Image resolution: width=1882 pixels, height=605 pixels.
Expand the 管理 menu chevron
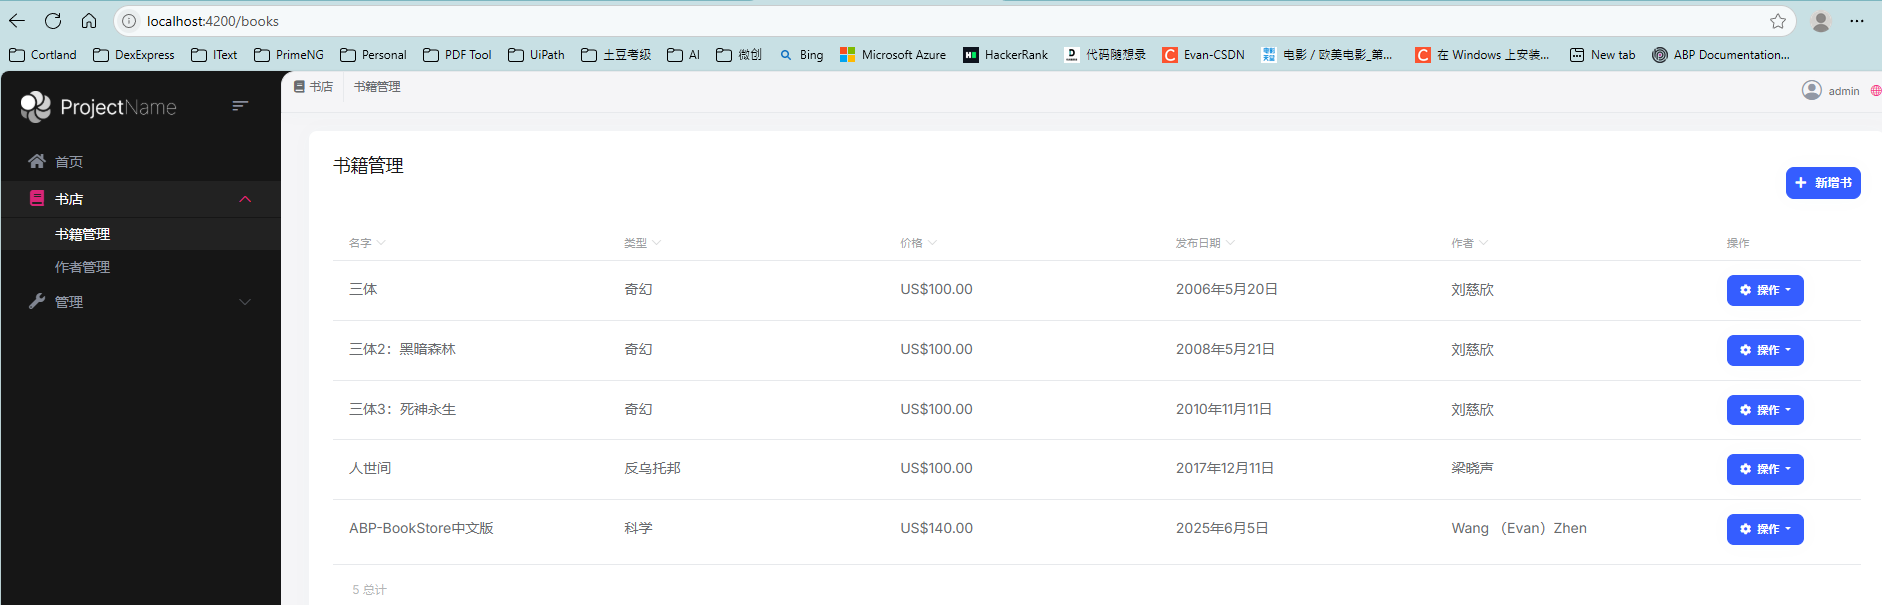click(x=245, y=302)
